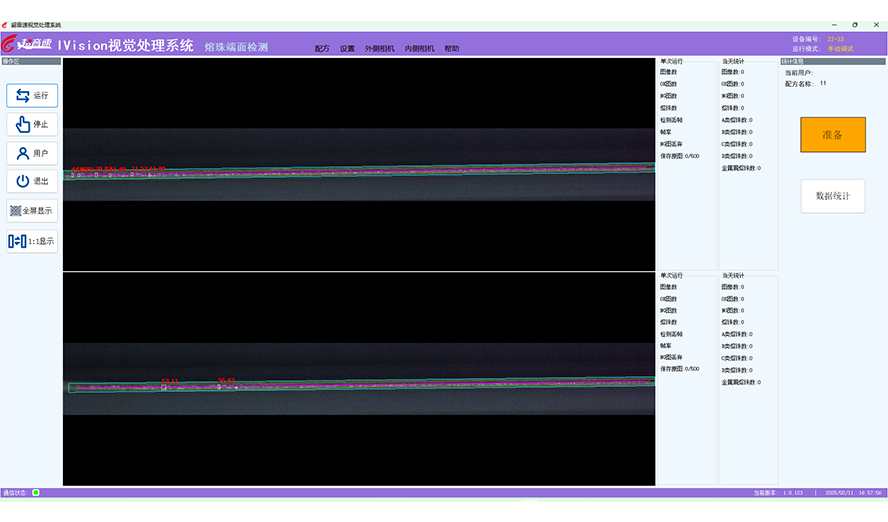Viewport: 888px width, 522px height.
Task: Open the 帮助 (Help) menu
Action: [x=452, y=48]
